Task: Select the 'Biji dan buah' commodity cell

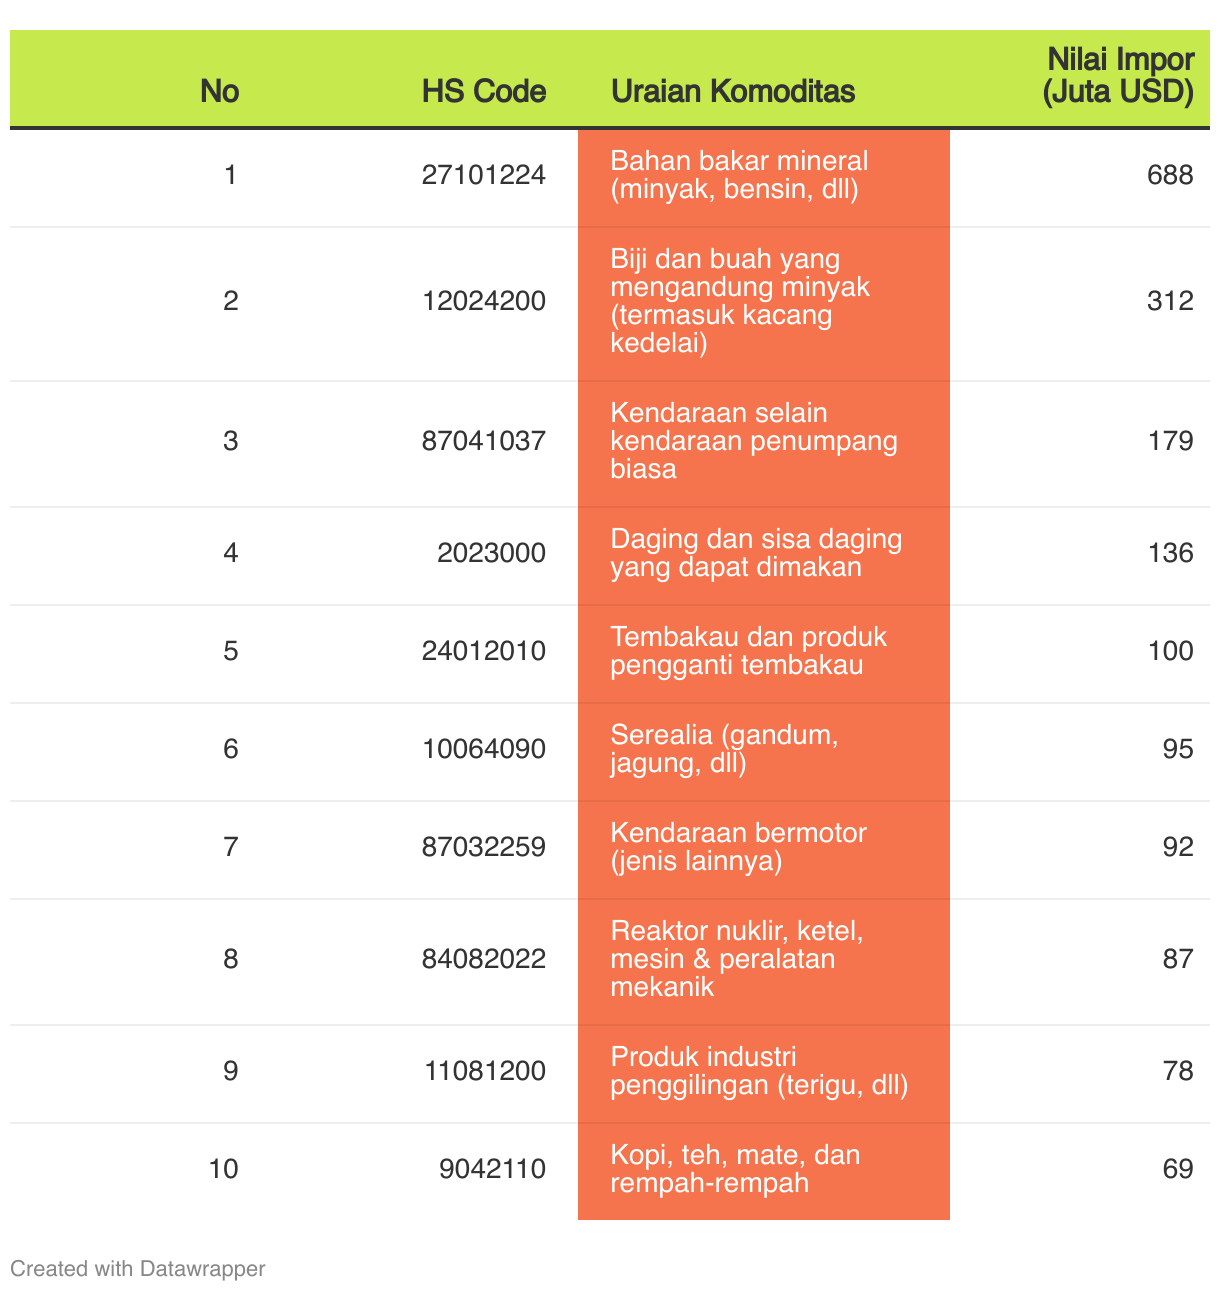Action: pos(764,302)
